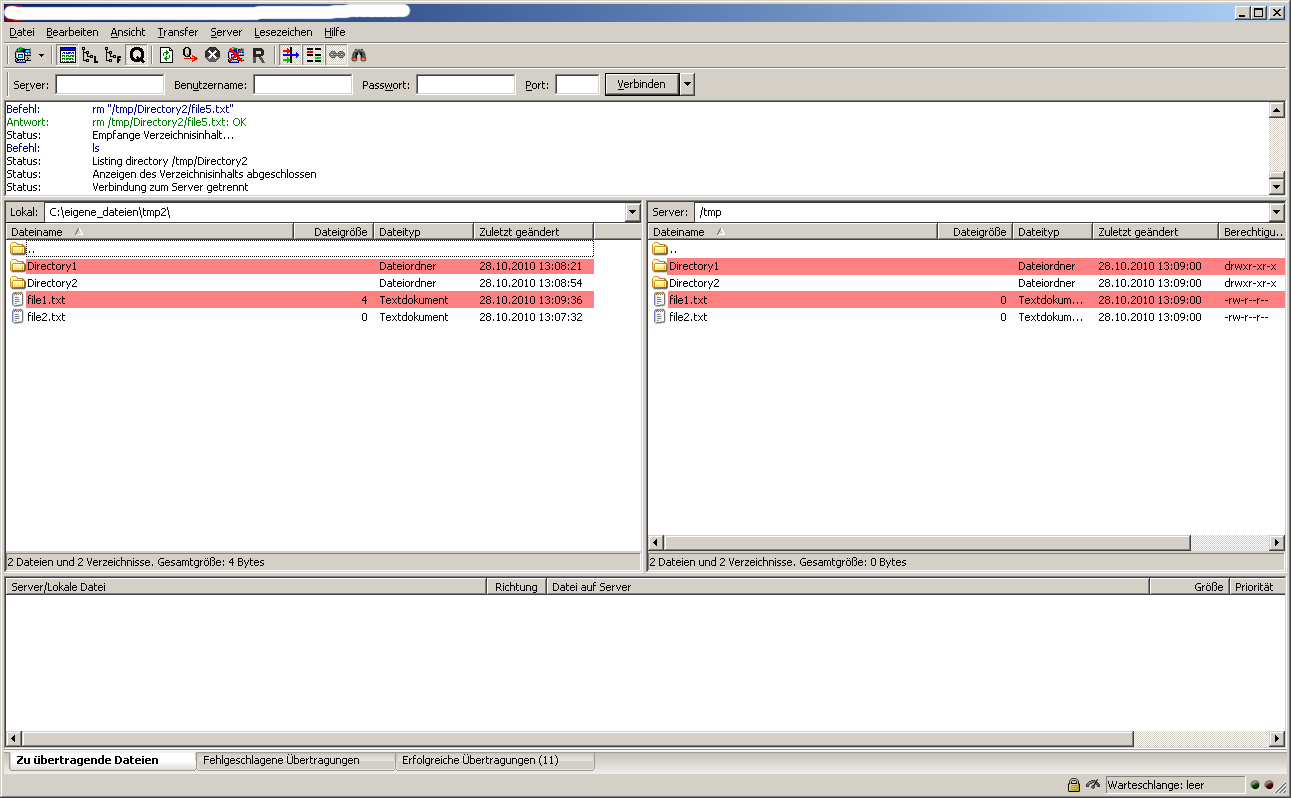This screenshot has width=1291, height=798.
Task: Focus the Passwort input field
Action: (466, 85)
